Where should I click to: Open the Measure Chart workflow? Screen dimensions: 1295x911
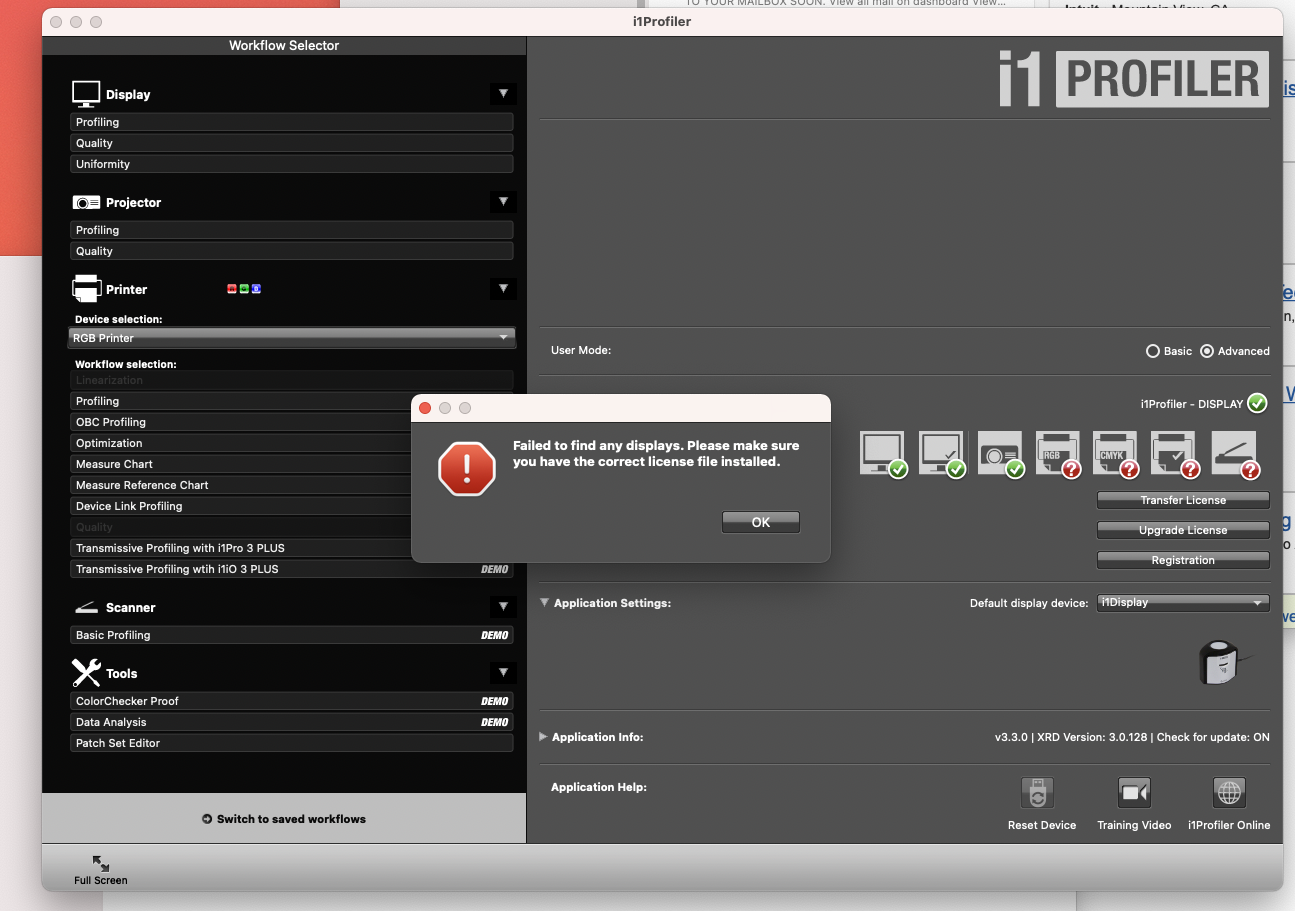241,464
